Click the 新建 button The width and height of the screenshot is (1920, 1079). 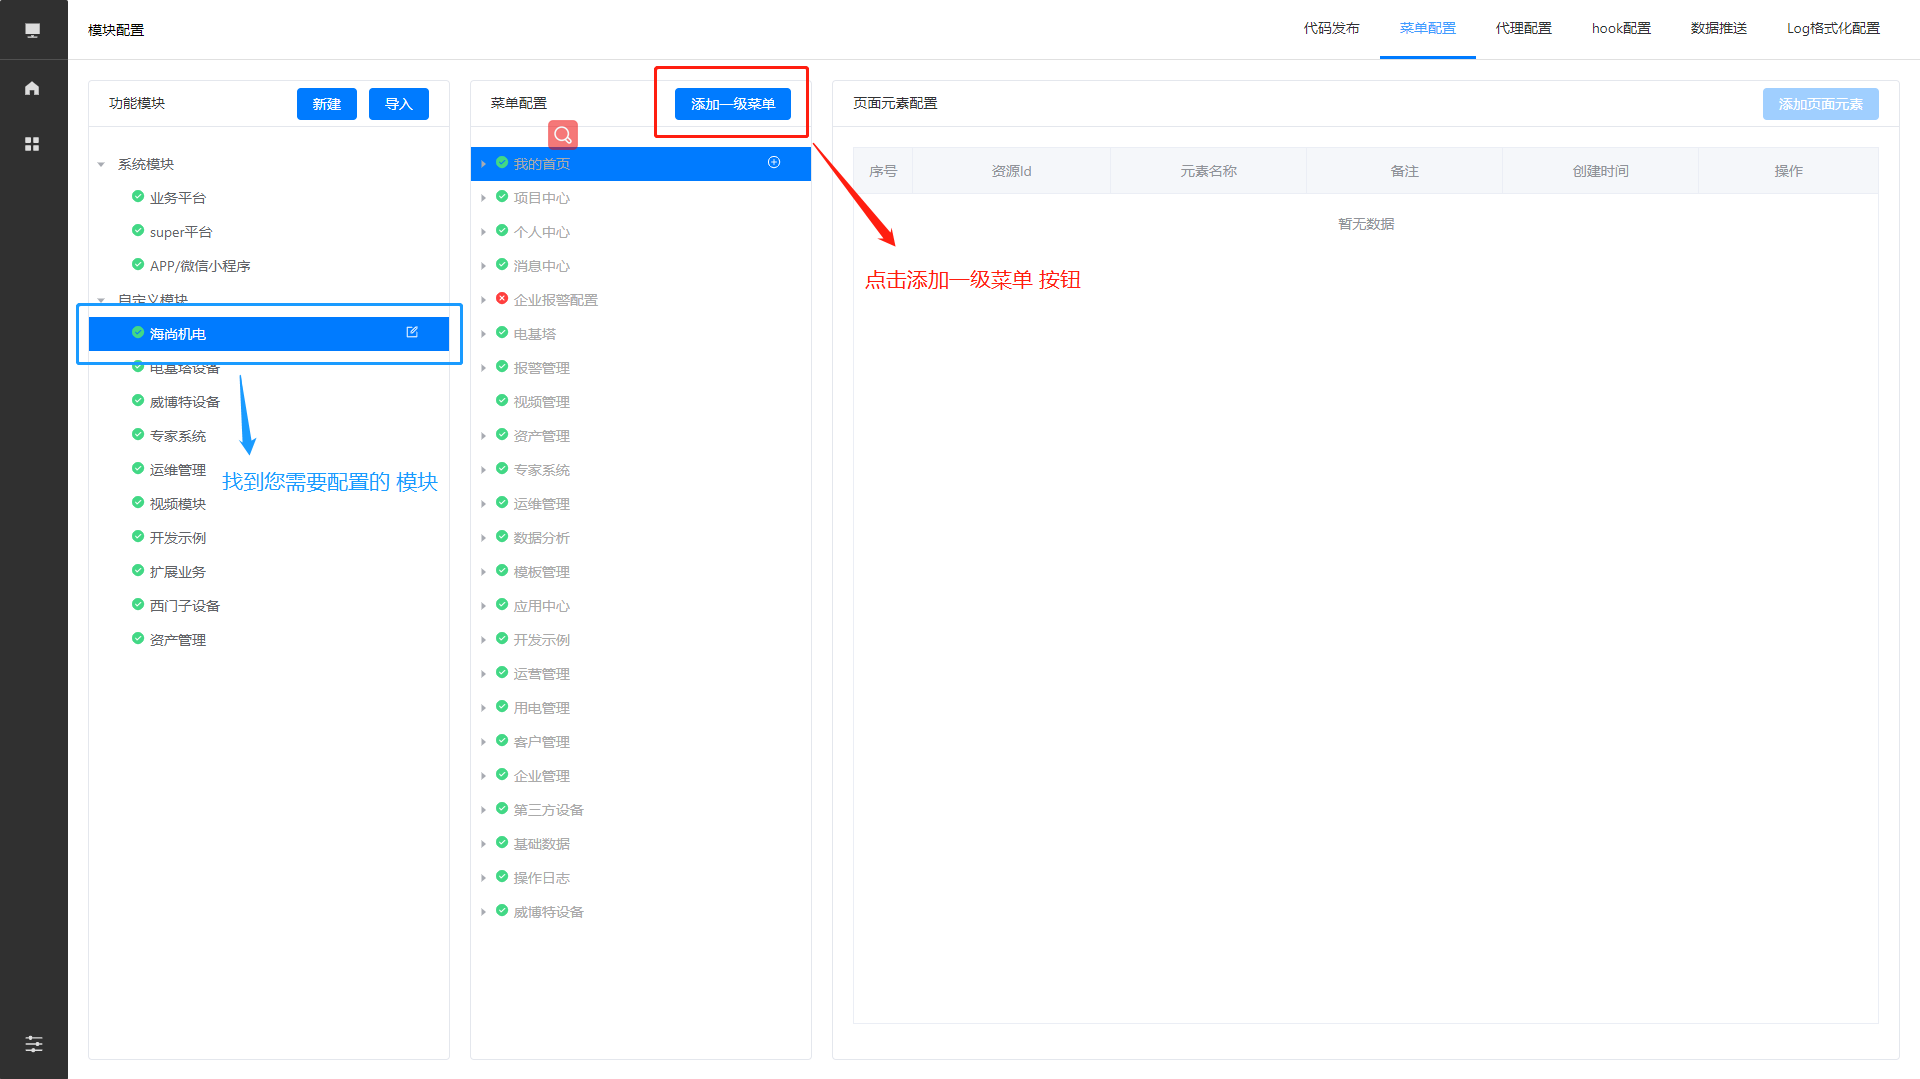pos(326,104)
